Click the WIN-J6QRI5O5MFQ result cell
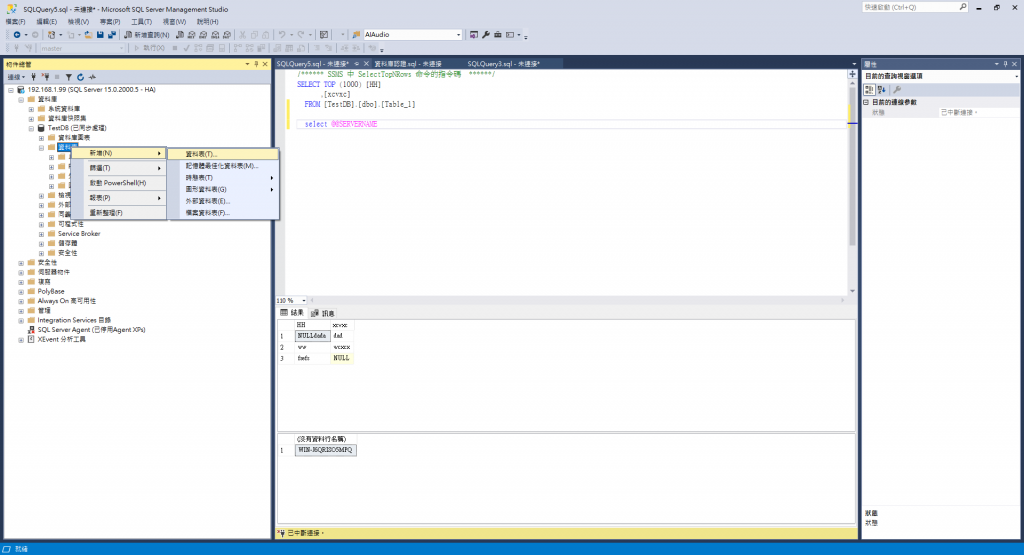Viewport: 1024px width, 555px height. (325, 450)
